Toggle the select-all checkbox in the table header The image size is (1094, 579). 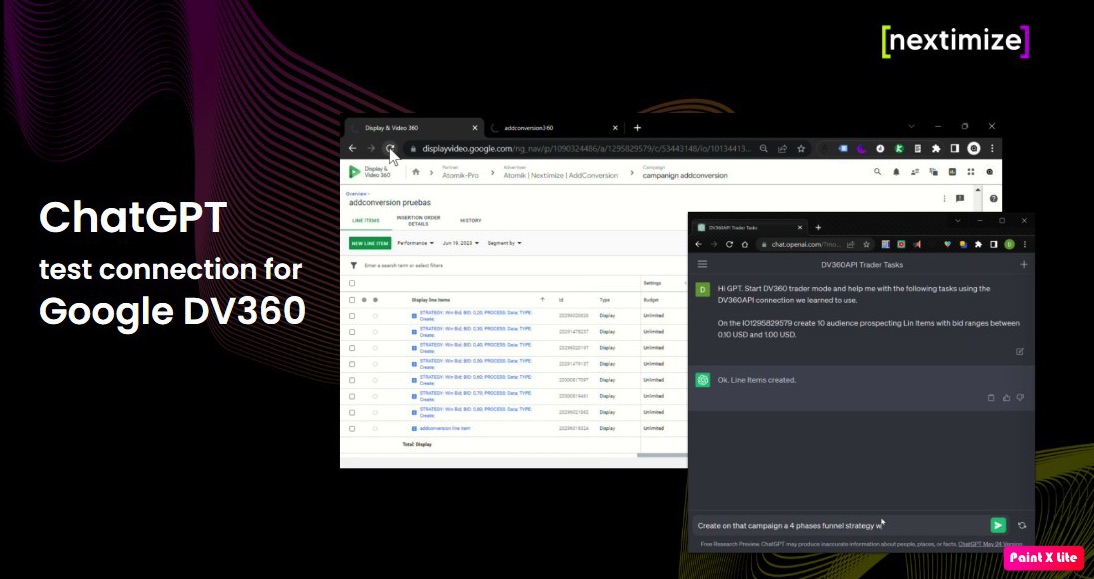pyautogui.click(x=352, y=299)
